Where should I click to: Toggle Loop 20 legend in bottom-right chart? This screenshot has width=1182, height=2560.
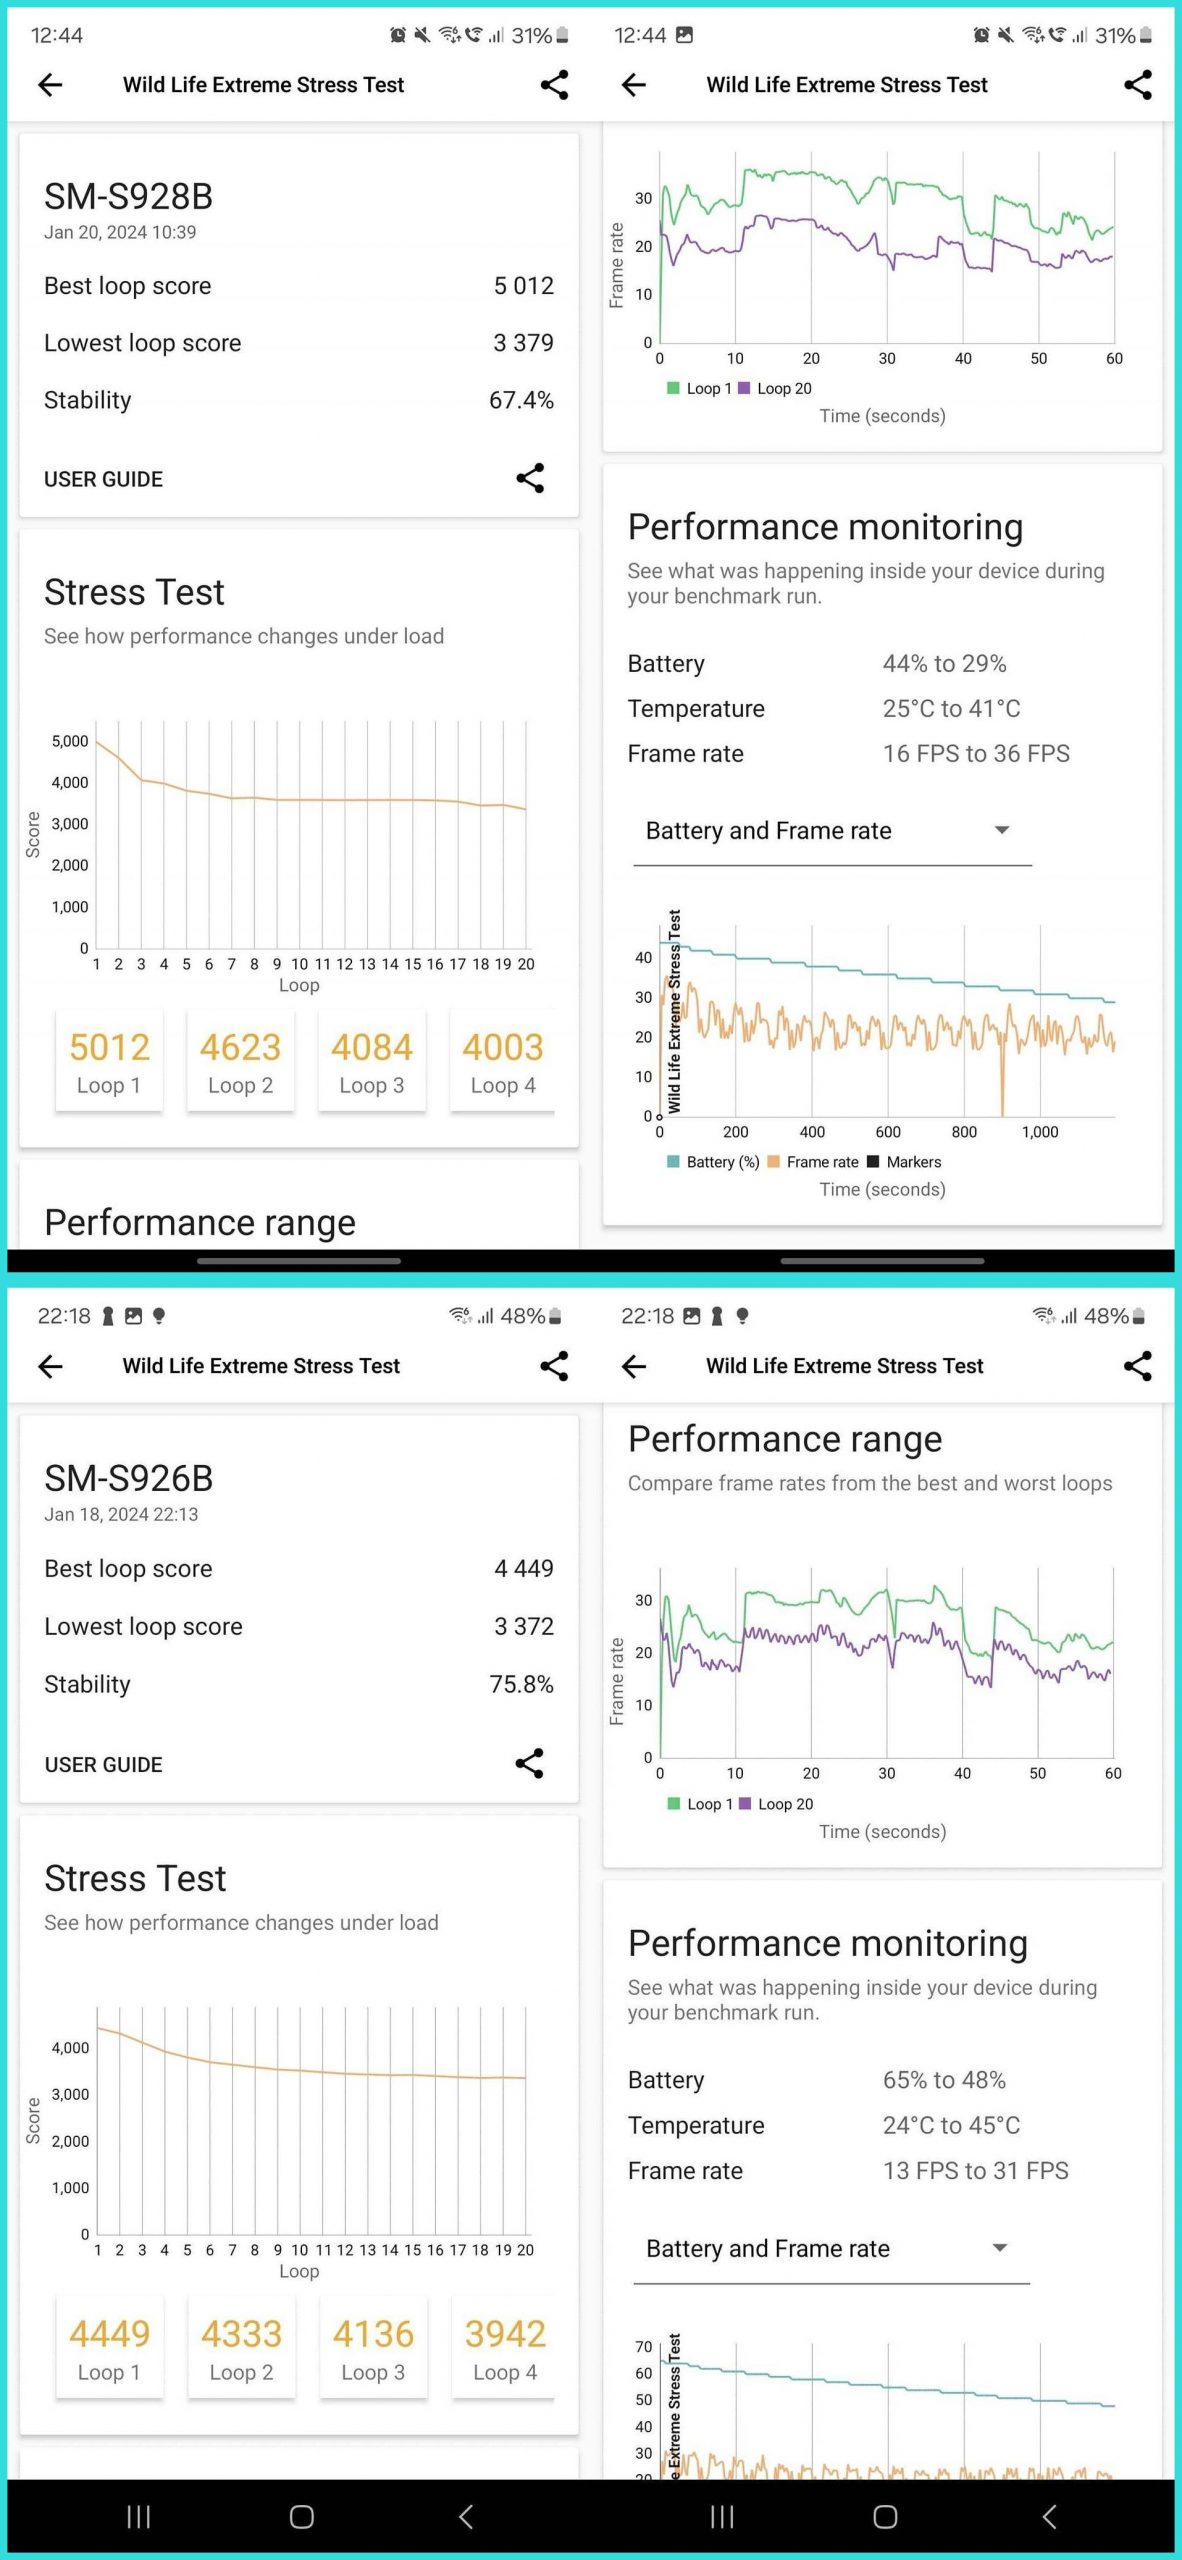coord(776,1804)
